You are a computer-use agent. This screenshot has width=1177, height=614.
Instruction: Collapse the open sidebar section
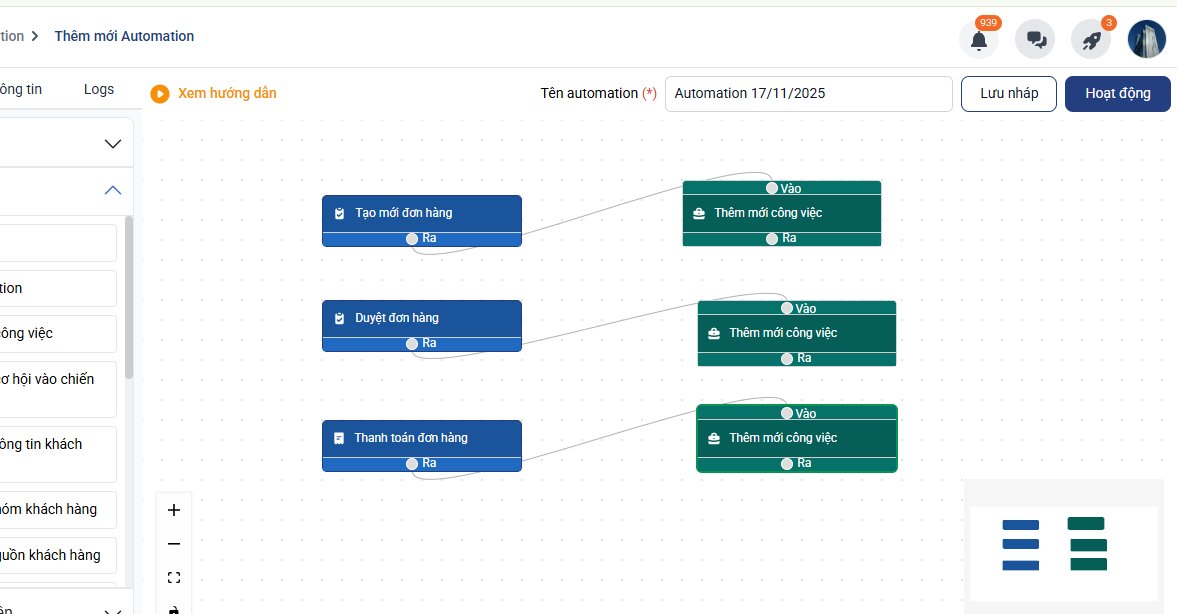pyautogui.click(x=113, y=190)
